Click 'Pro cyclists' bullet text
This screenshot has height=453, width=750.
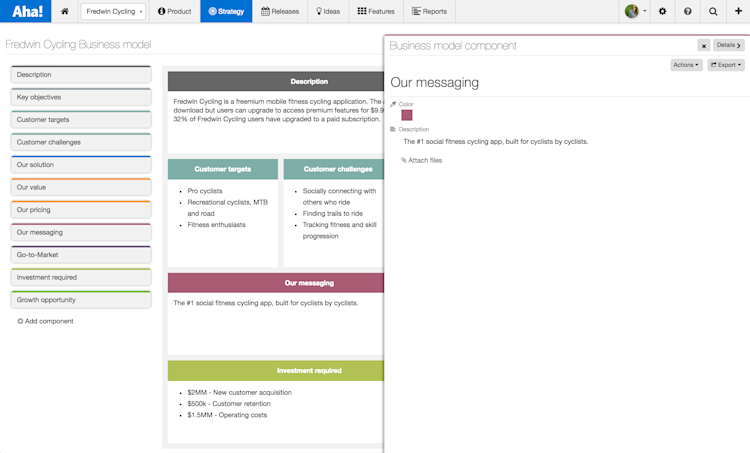pos(205,191)
